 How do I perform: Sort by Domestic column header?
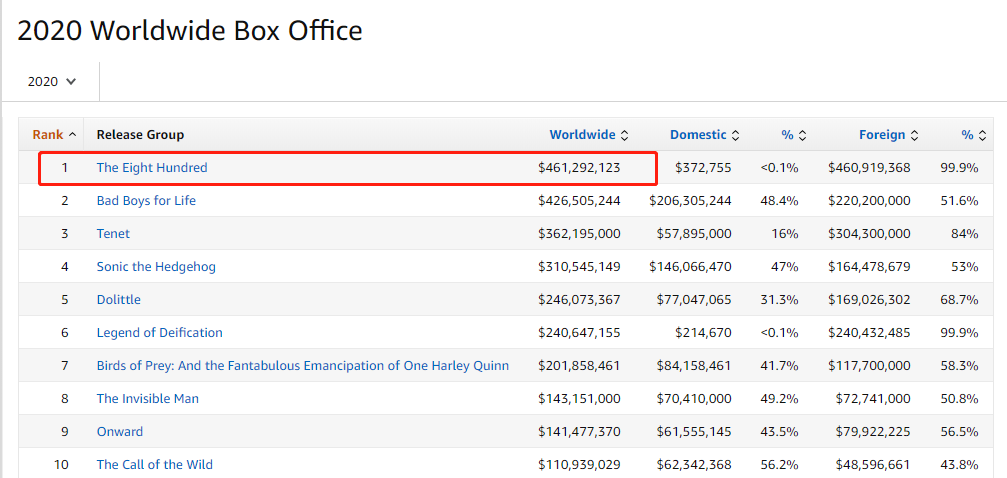[x=705, y=135]
